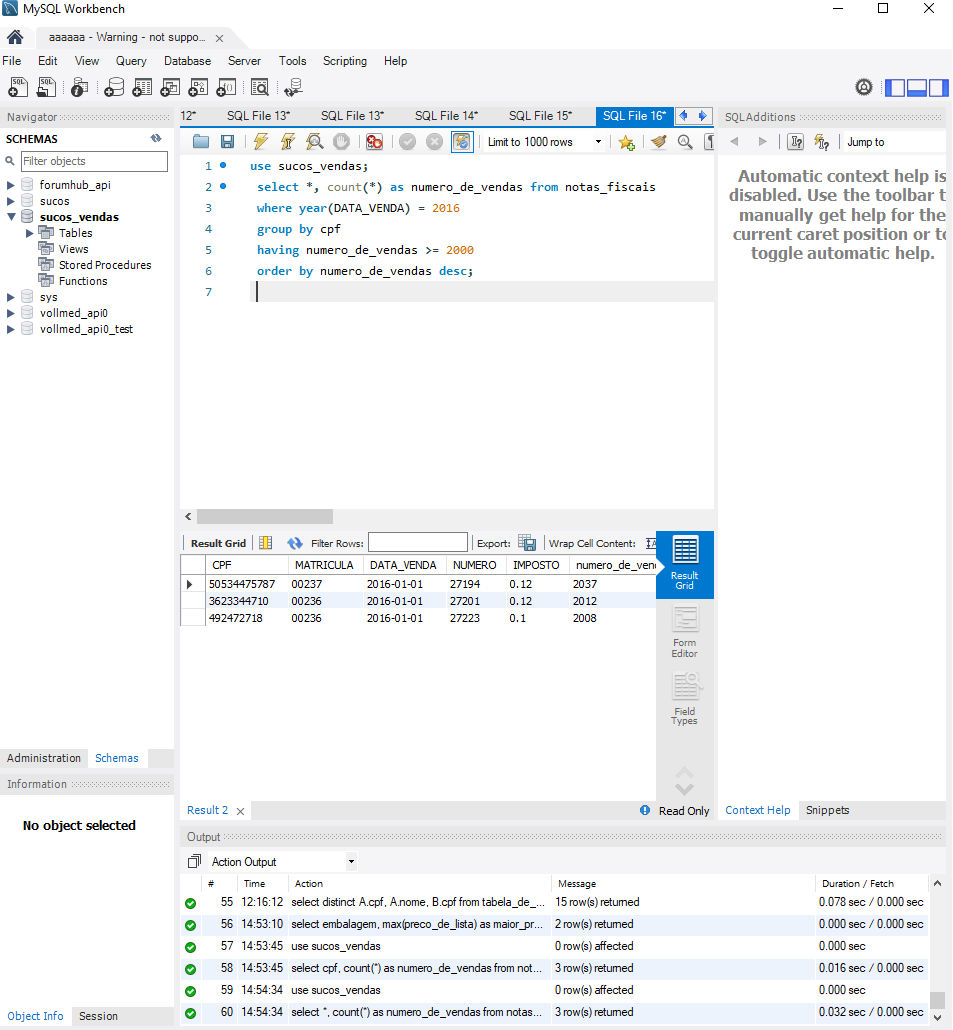953x1030 pixels.
Task: Open the home screen tab icon
Action: (x=15, y=37)
